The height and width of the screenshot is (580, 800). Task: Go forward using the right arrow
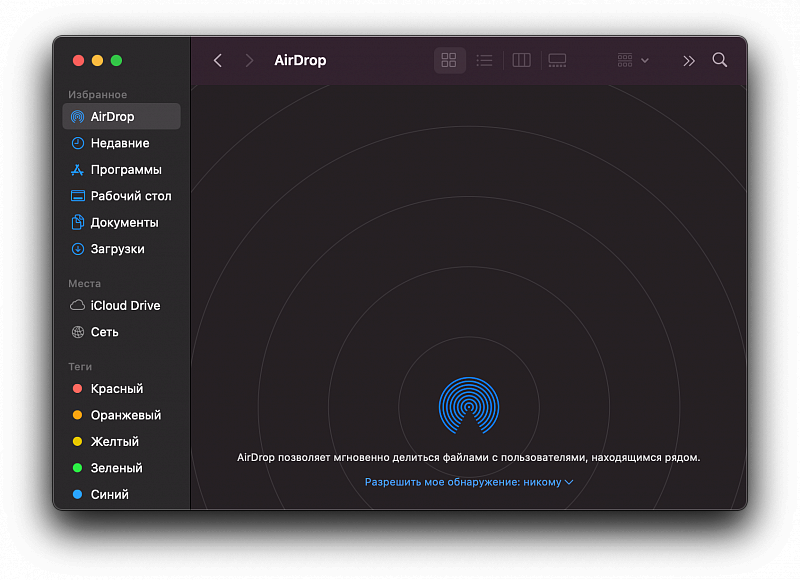[249, 60]
